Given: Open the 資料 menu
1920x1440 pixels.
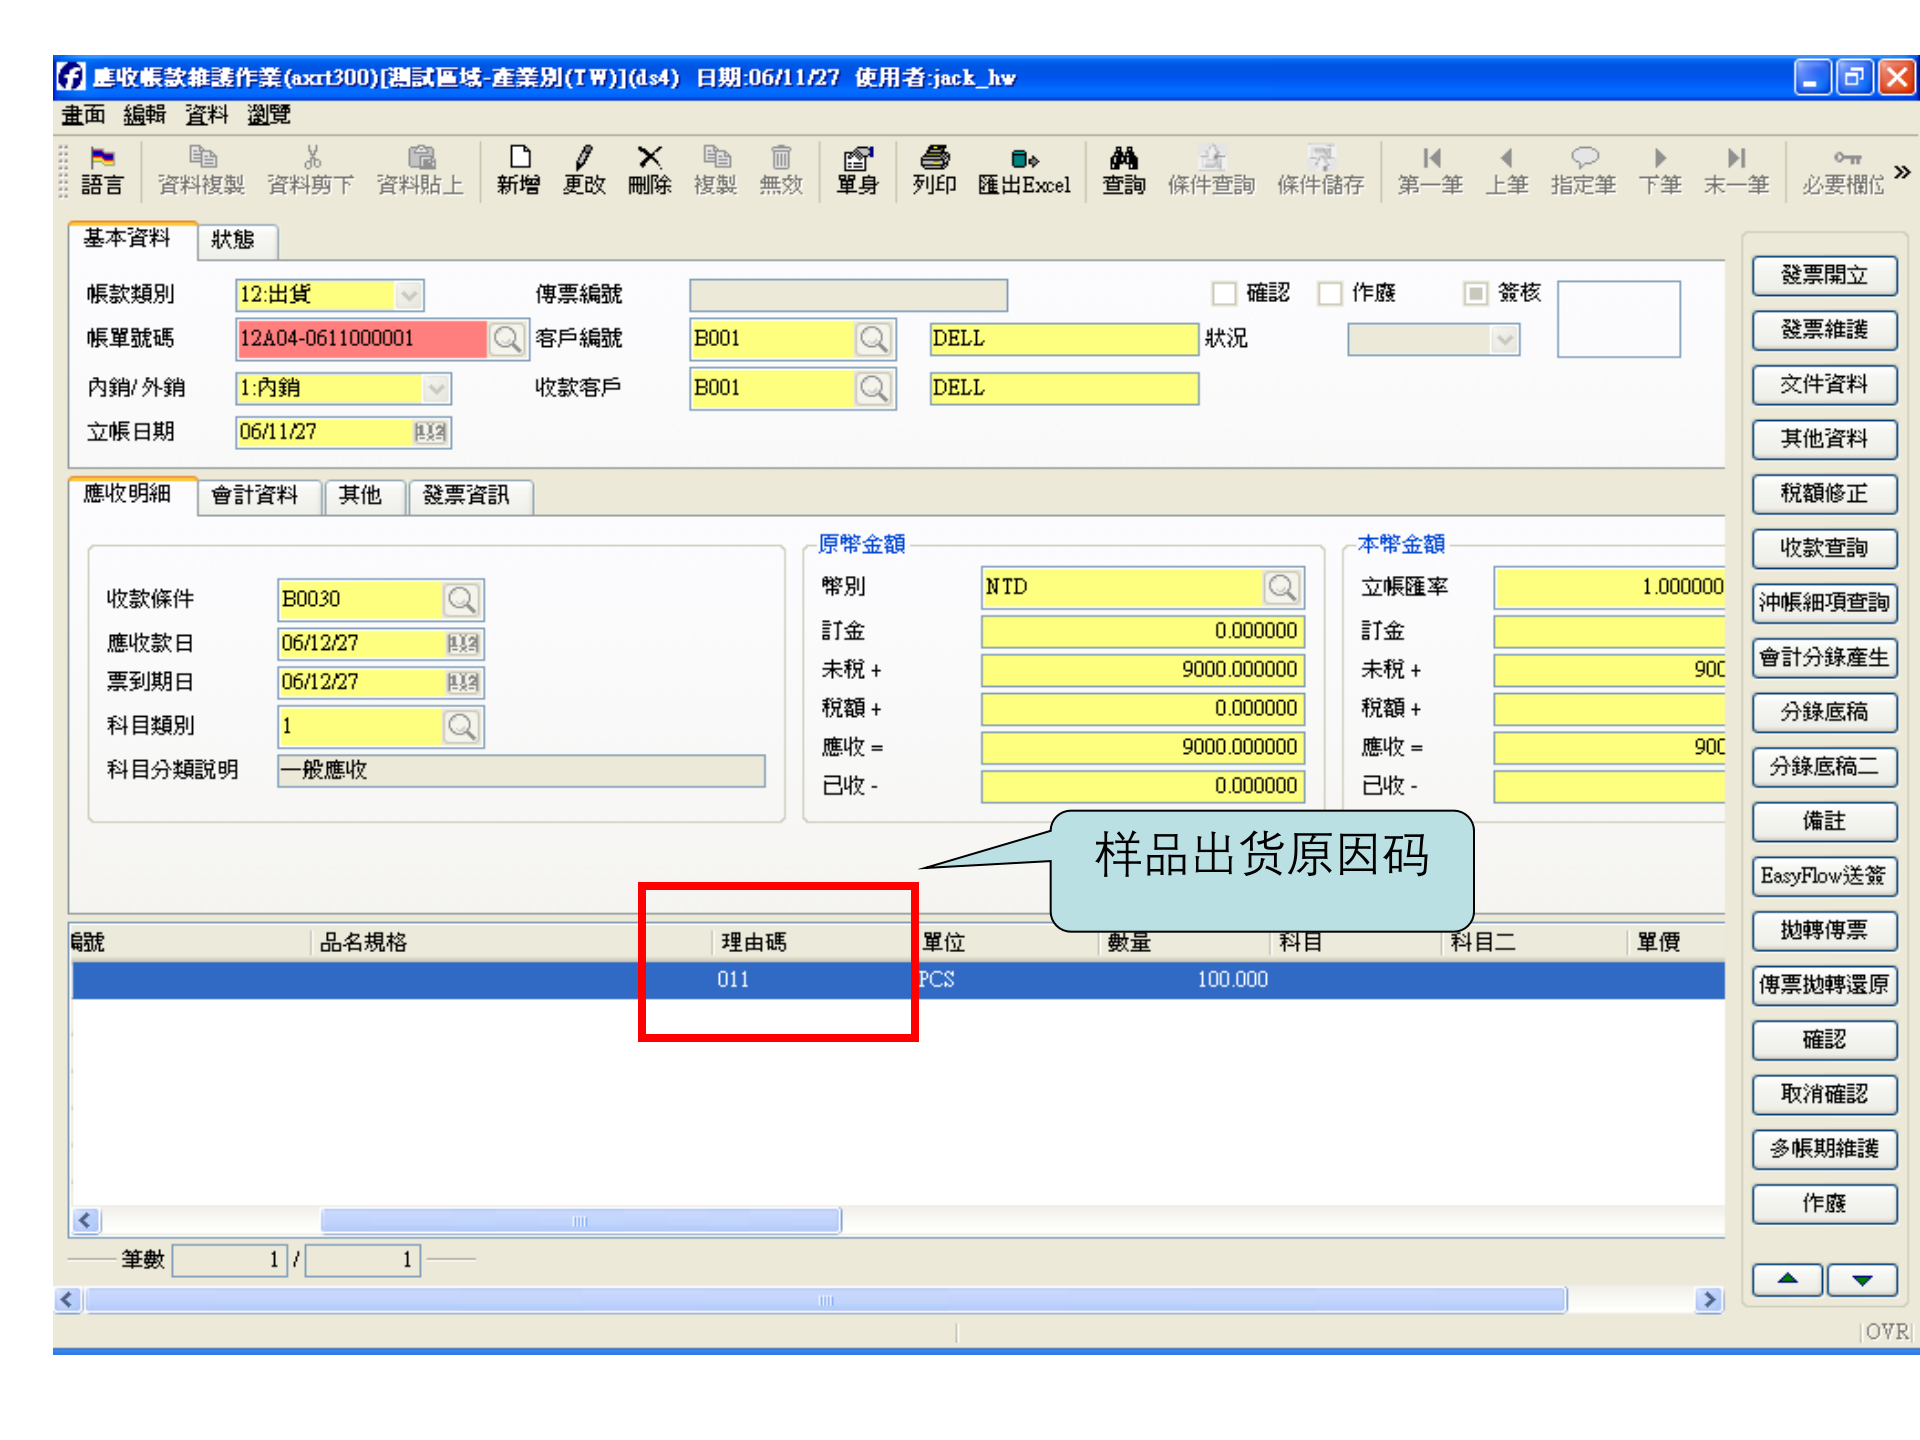Looking at the screenshot, I should click(204, 114).
